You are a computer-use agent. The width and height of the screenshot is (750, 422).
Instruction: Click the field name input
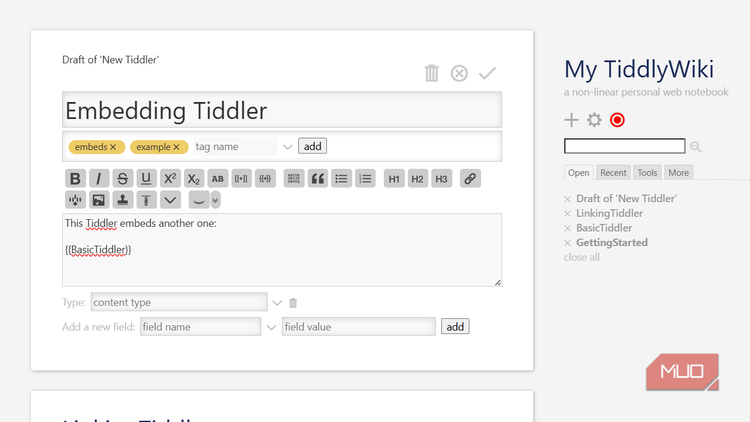click(200, 327)
